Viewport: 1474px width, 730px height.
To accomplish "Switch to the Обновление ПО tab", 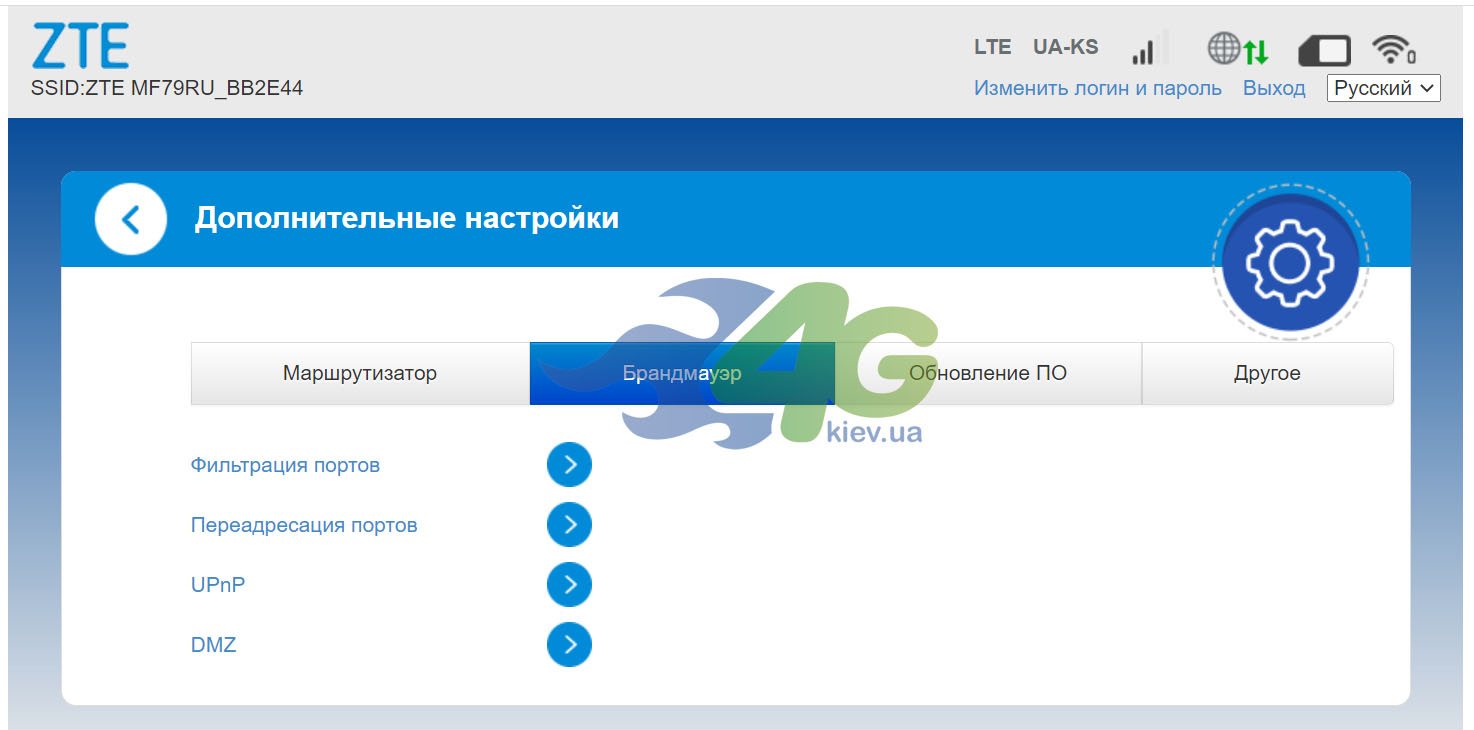I will [988, 374].
